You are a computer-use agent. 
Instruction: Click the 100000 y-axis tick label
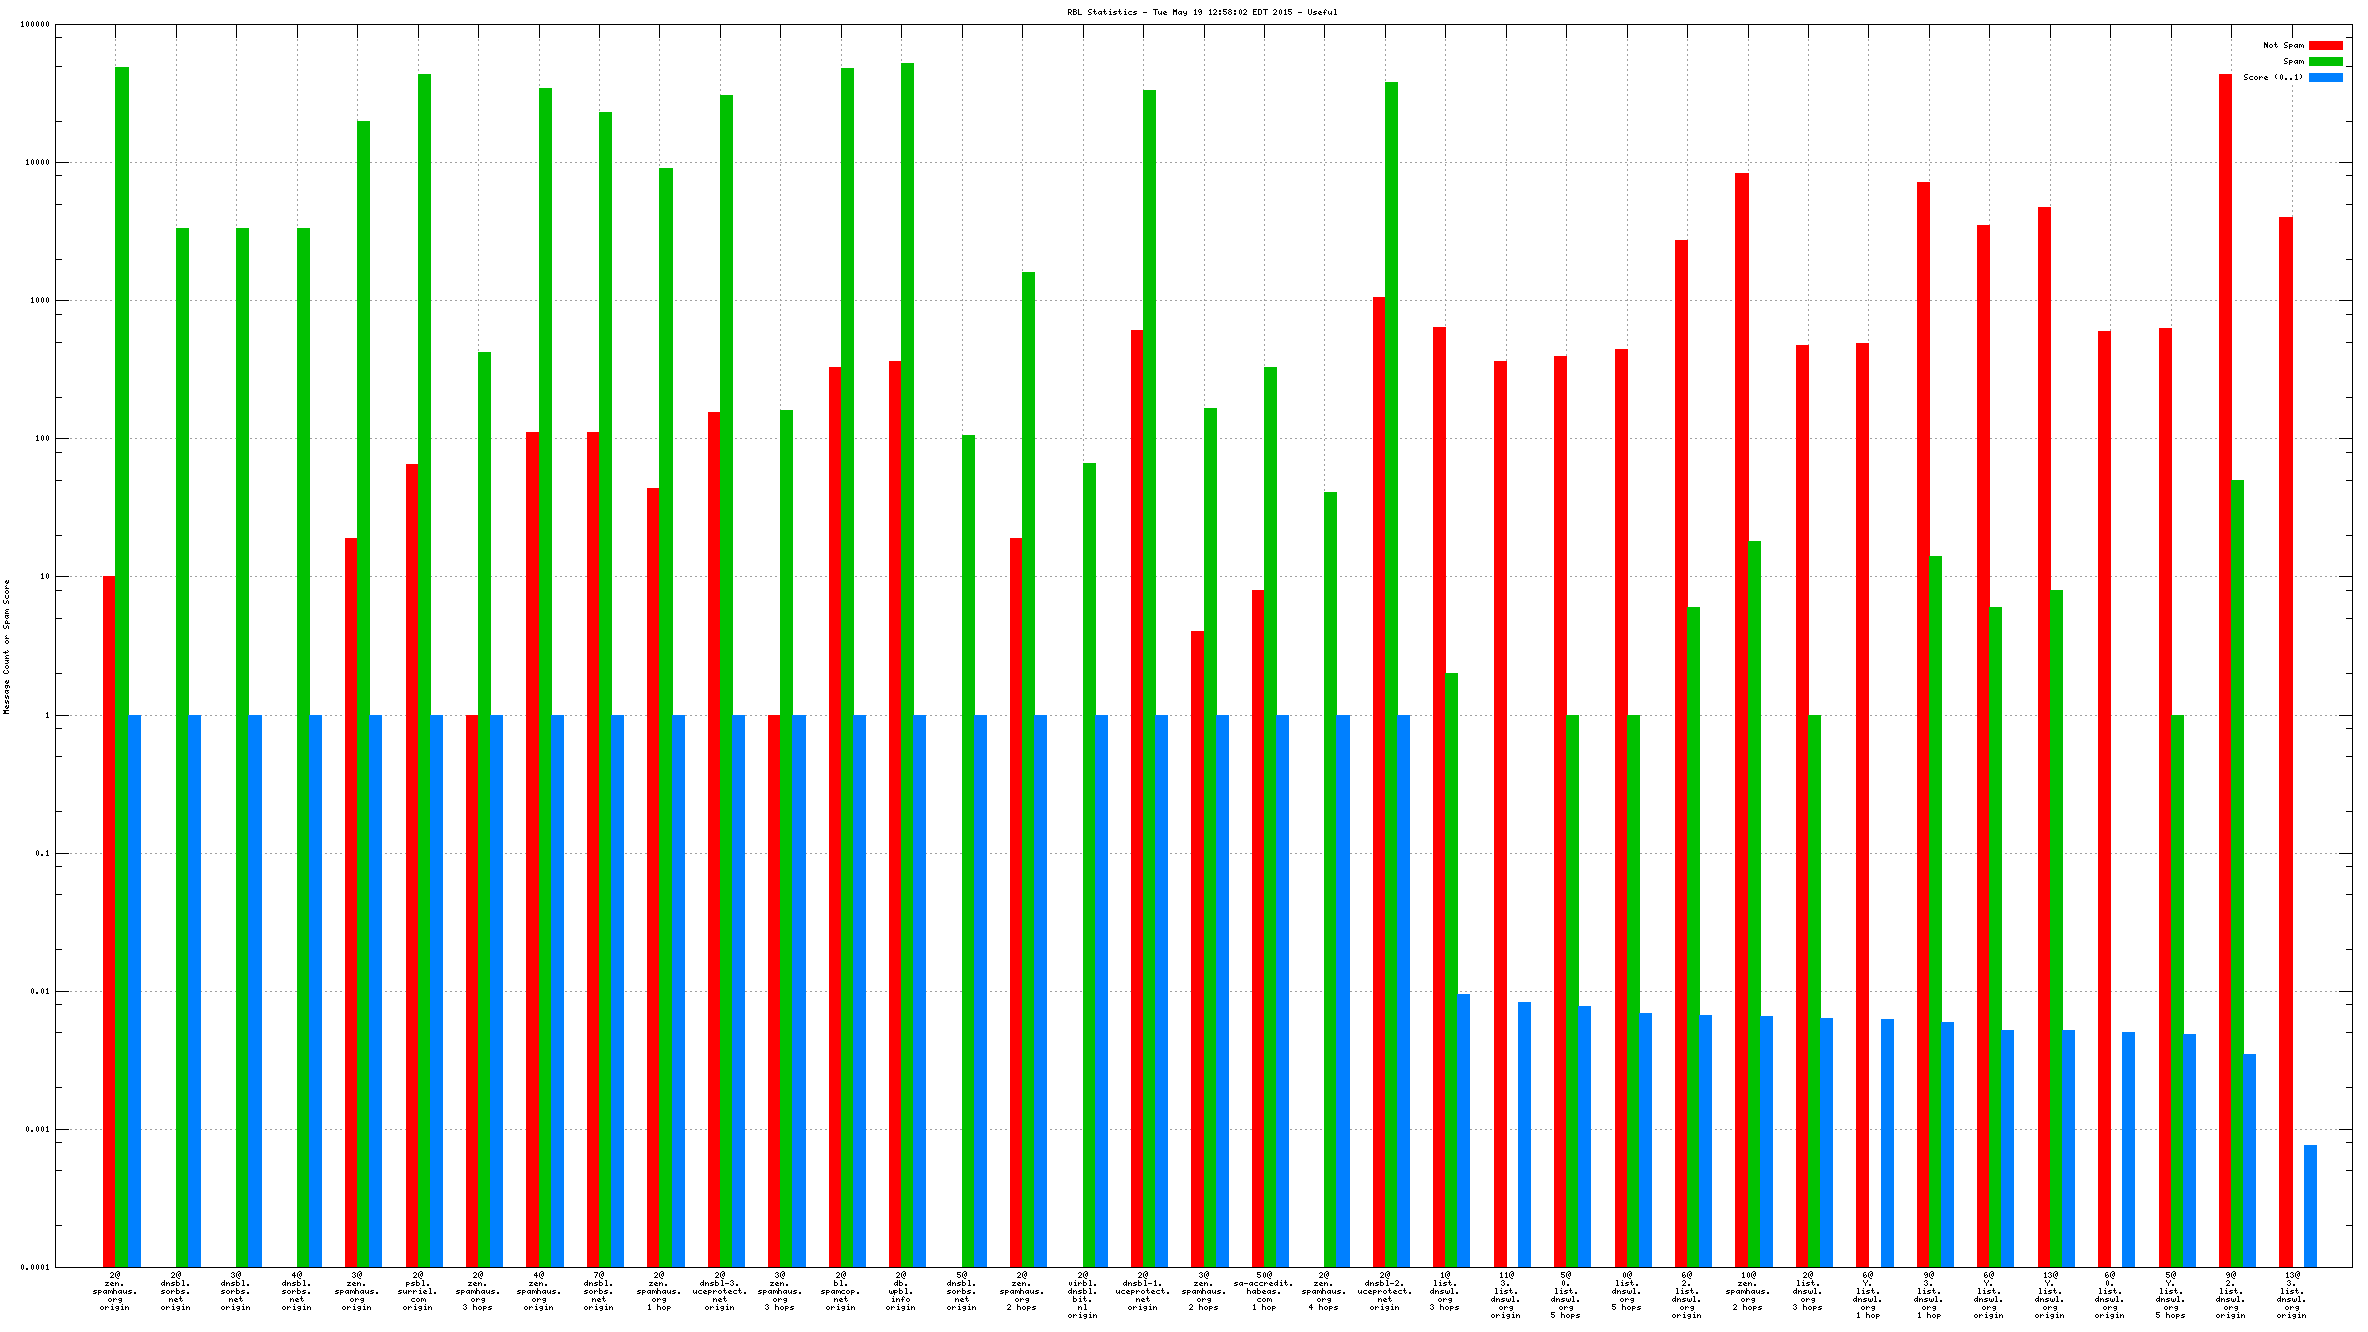tap(35, 24)
